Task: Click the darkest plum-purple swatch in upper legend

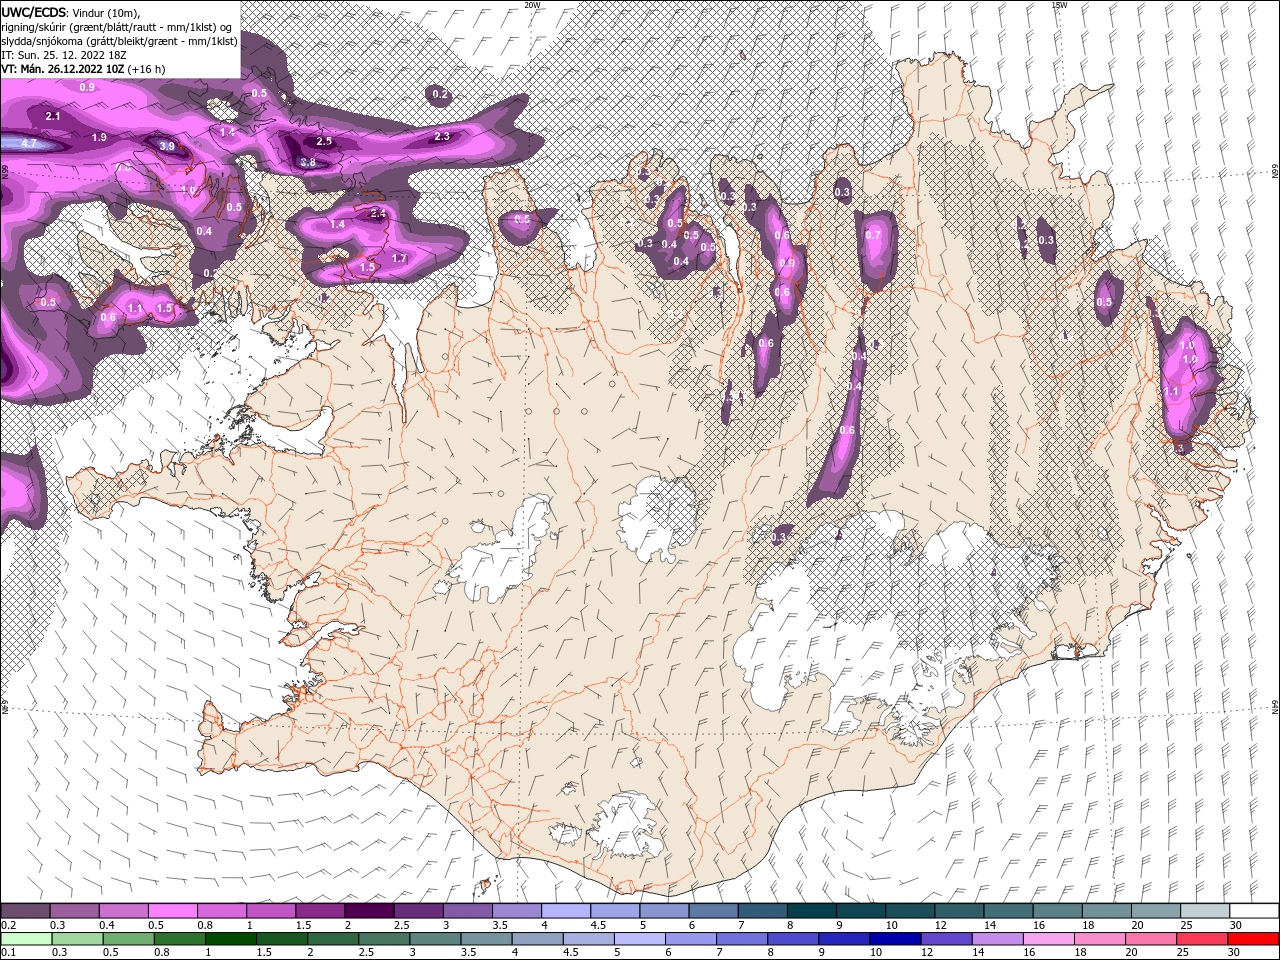Action: point(368,911)
